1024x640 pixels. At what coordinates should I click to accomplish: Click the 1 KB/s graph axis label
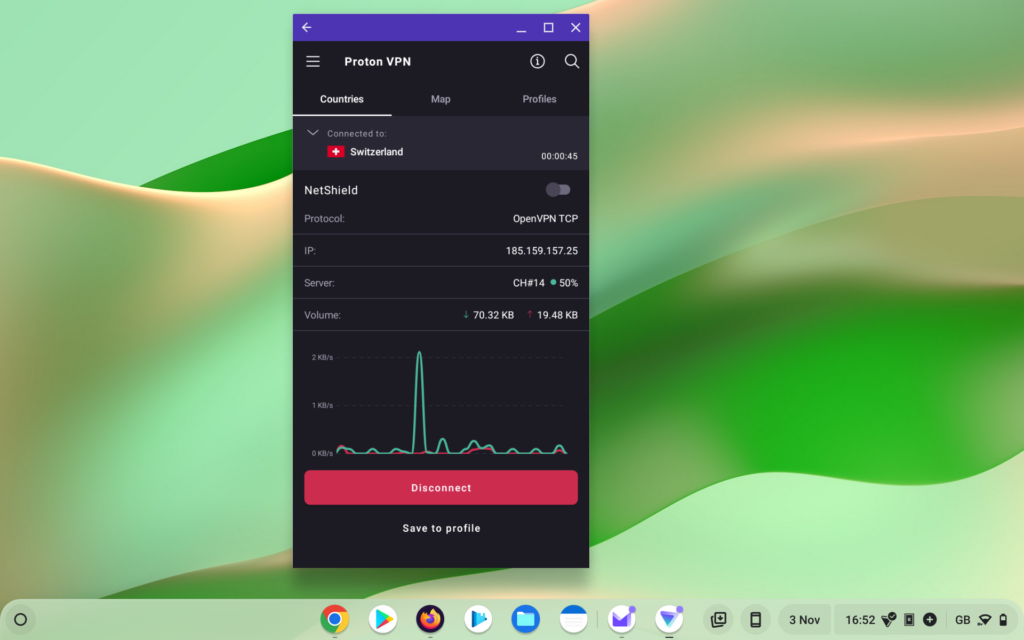(322, 406)
